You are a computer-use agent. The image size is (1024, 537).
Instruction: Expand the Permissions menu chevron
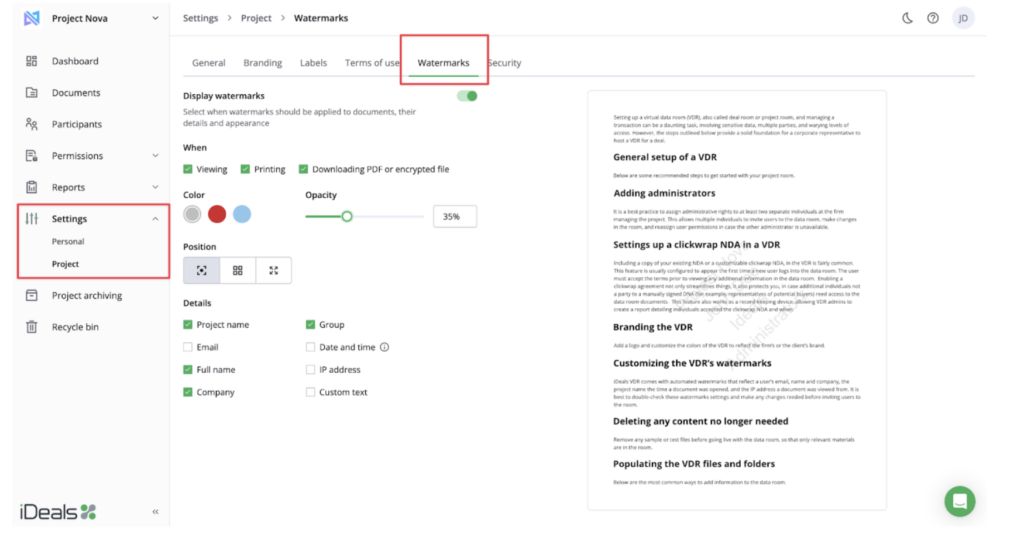point(155,155)
